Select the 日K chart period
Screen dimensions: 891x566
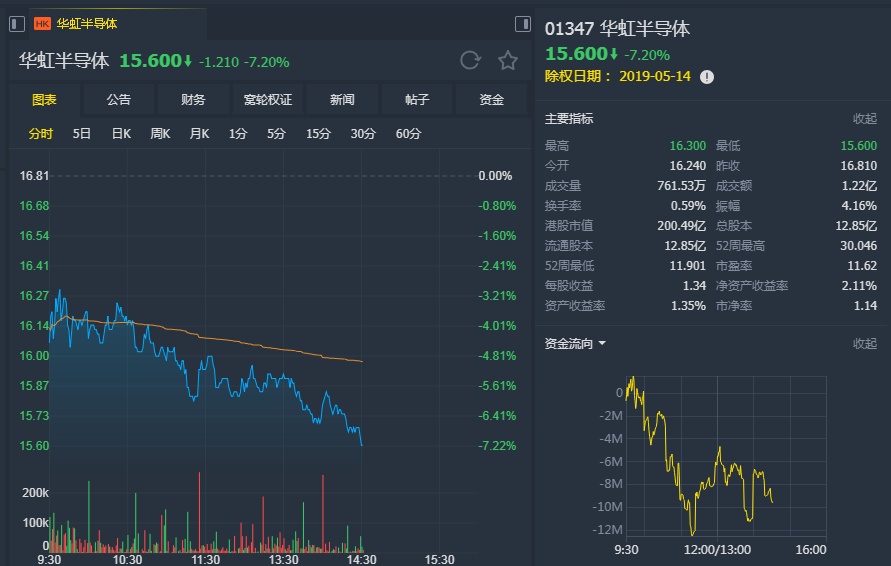(121, 134)
